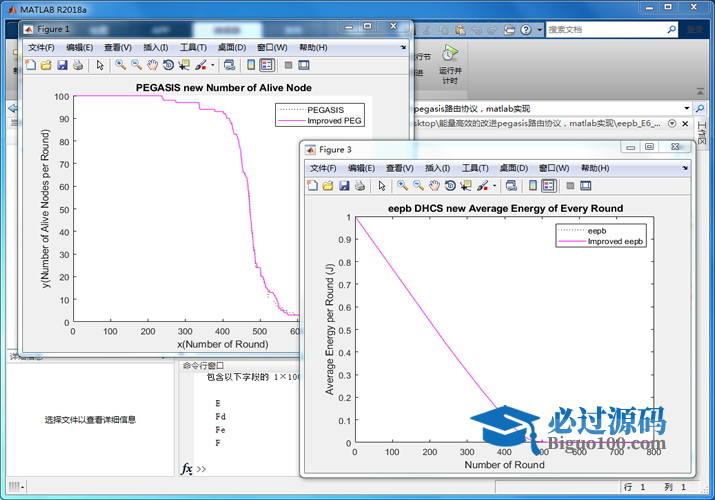Open 窗口(W) menu in Figure 3
Screen dimensions: 715x500
click(554, 168)
